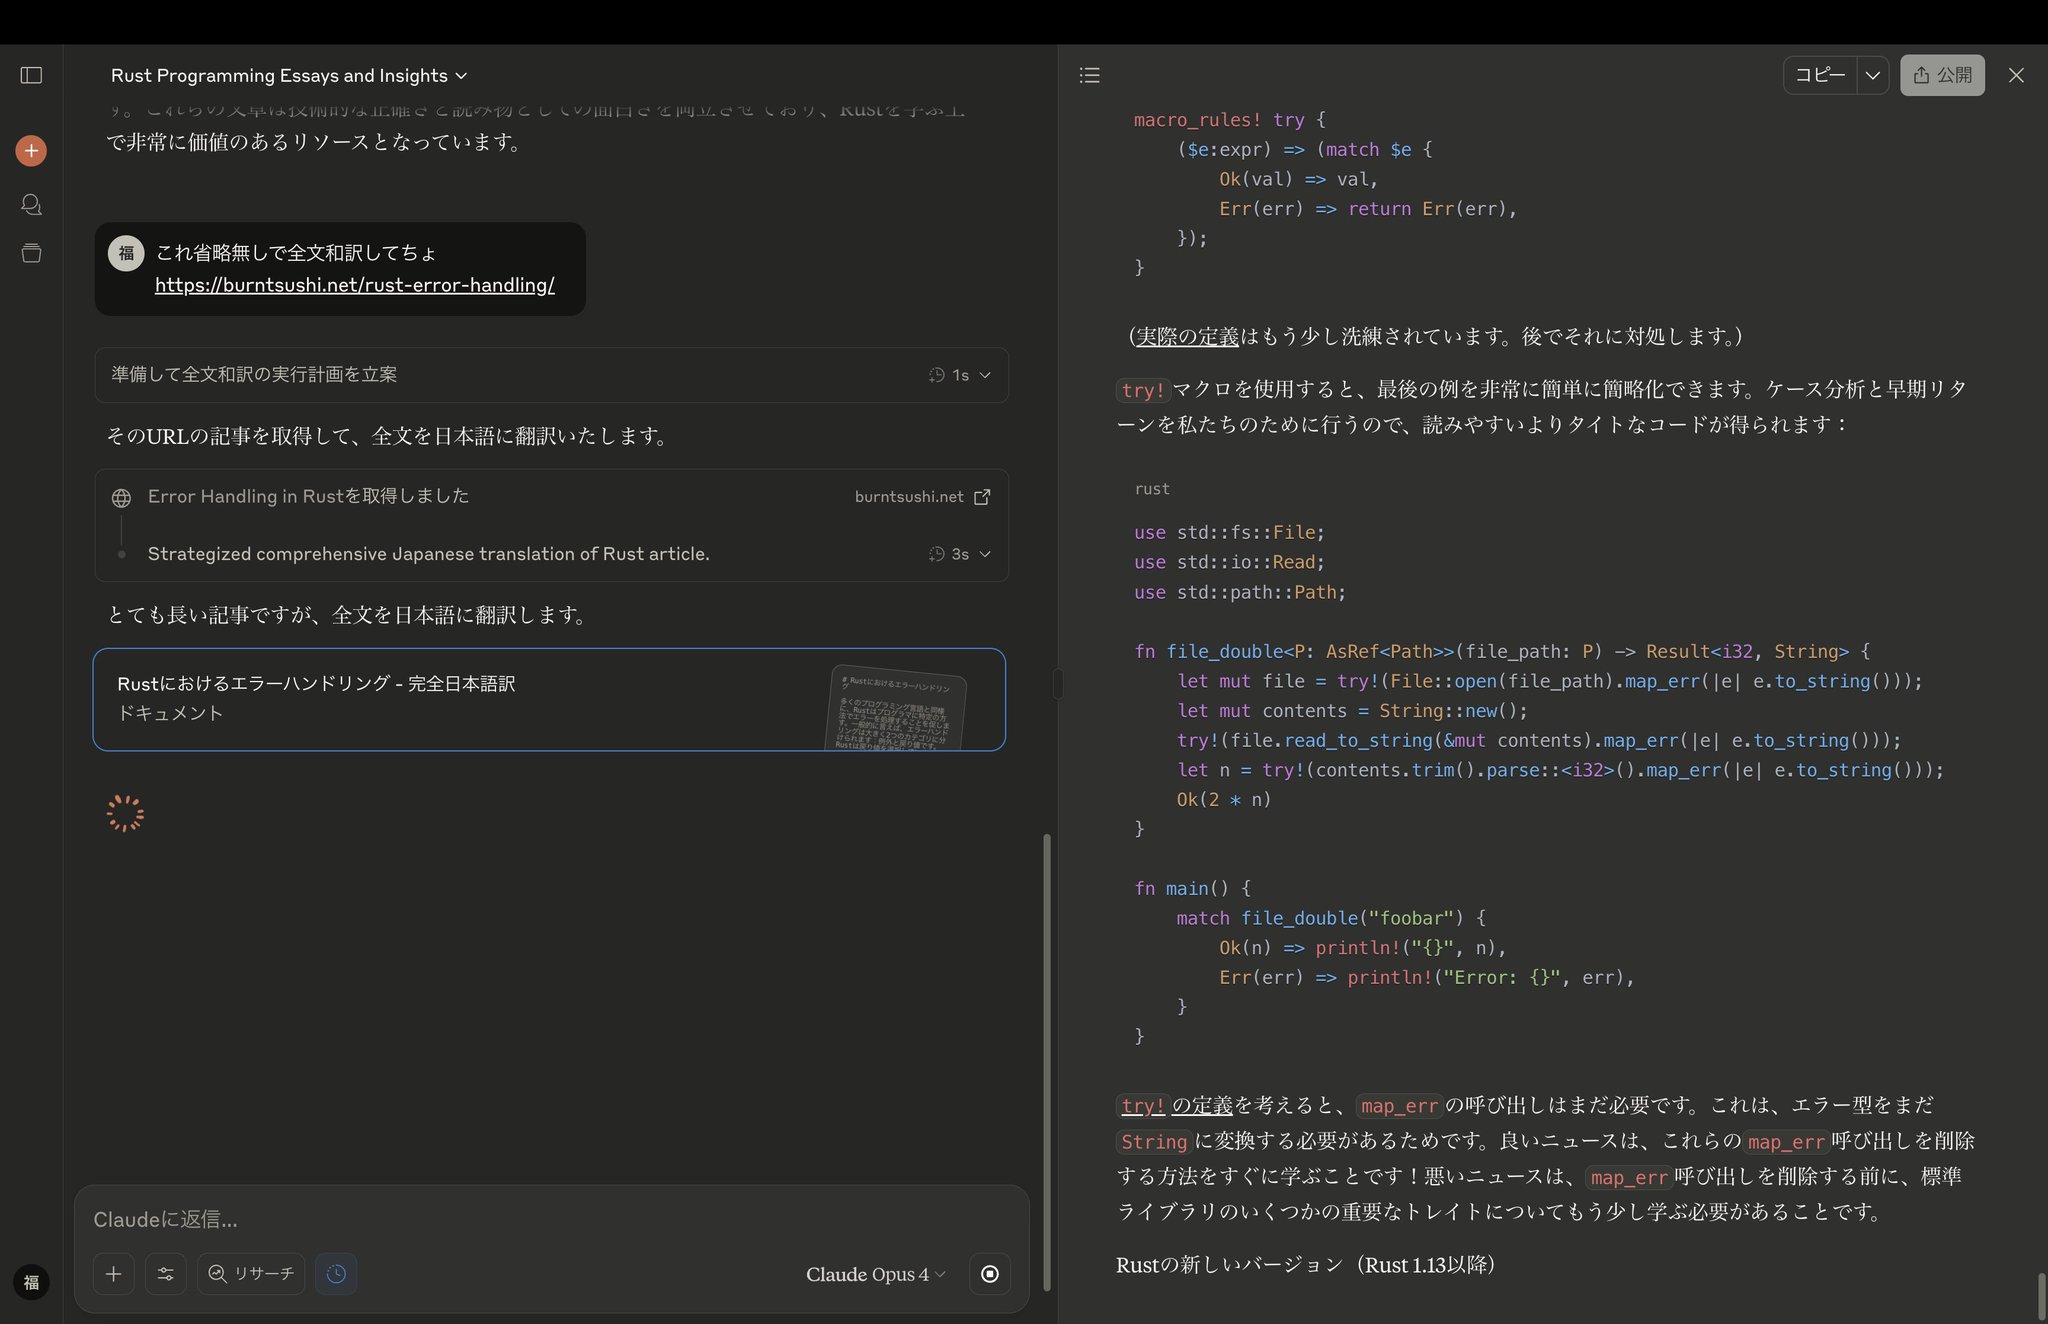The width and height of the screenshot is (2048, 1324).
Task: Click the 'これ省略無しで全文和訳してちょ' message text
Action: pos(296,253)
